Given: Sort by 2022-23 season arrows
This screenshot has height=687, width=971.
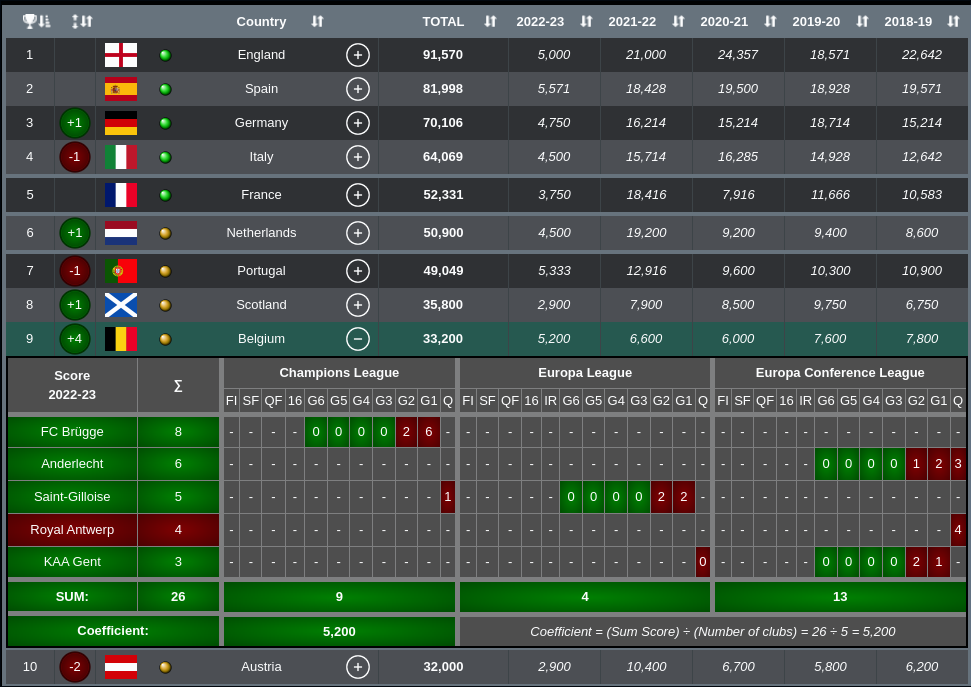Looking at the screenshot, I should point(586,21).
